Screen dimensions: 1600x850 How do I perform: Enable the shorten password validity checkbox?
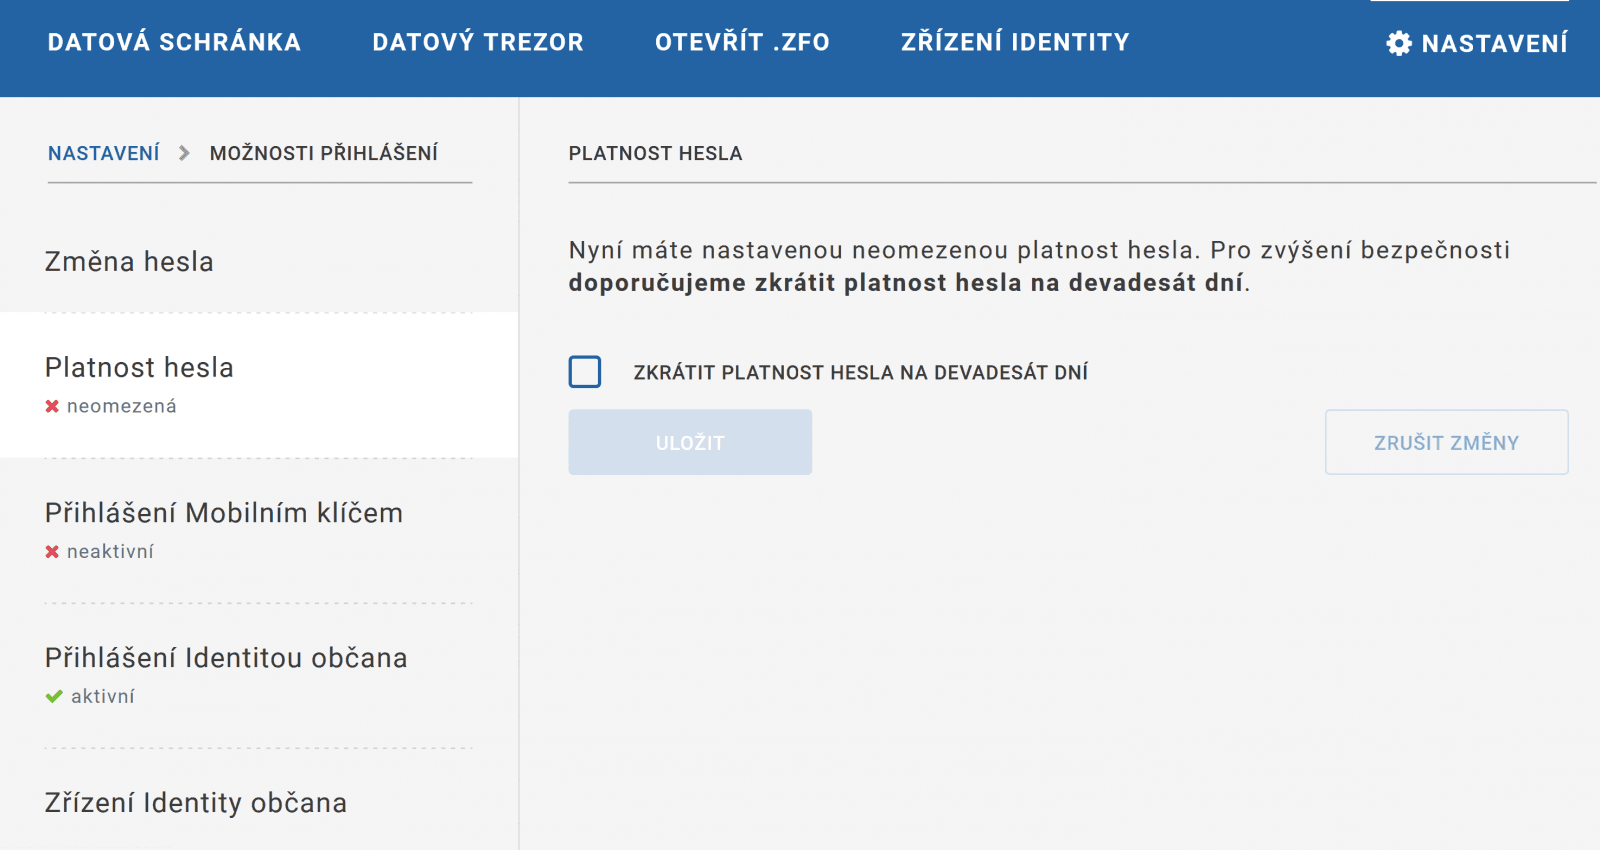(x=585, y=372)
